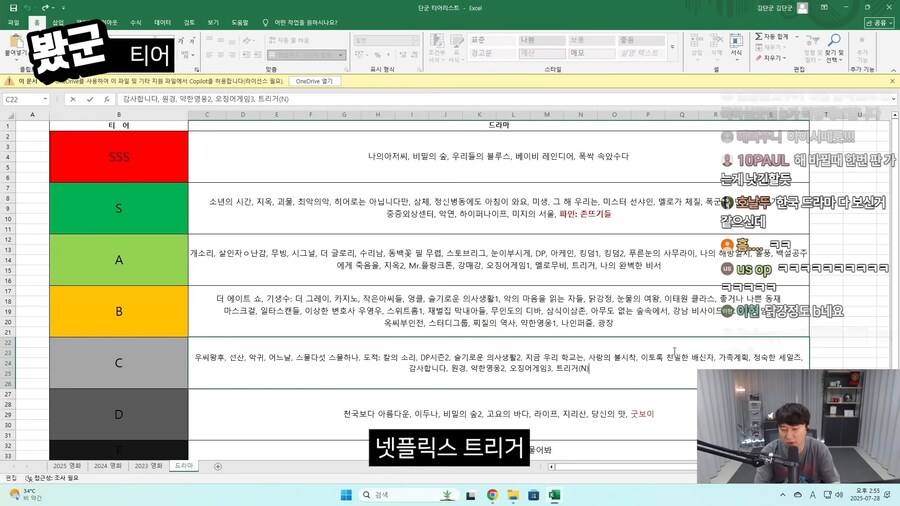
Task: Click the Redo arrow in the quick access toolbar
Action: tap(45, 8)
